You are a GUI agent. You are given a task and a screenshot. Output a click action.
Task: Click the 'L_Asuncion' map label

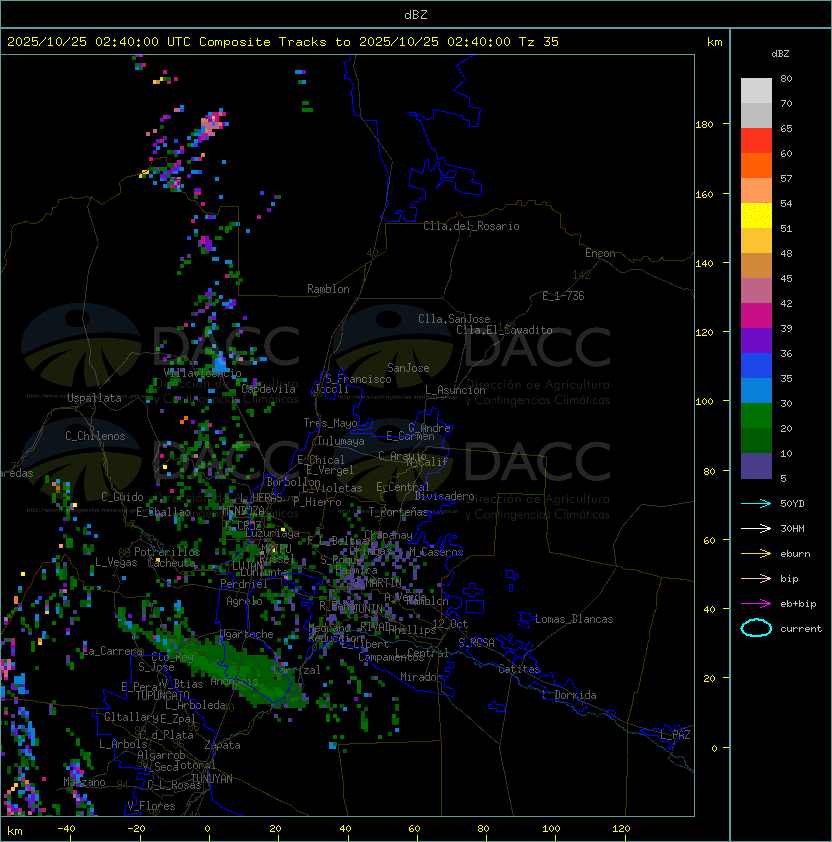pos(455,390)
